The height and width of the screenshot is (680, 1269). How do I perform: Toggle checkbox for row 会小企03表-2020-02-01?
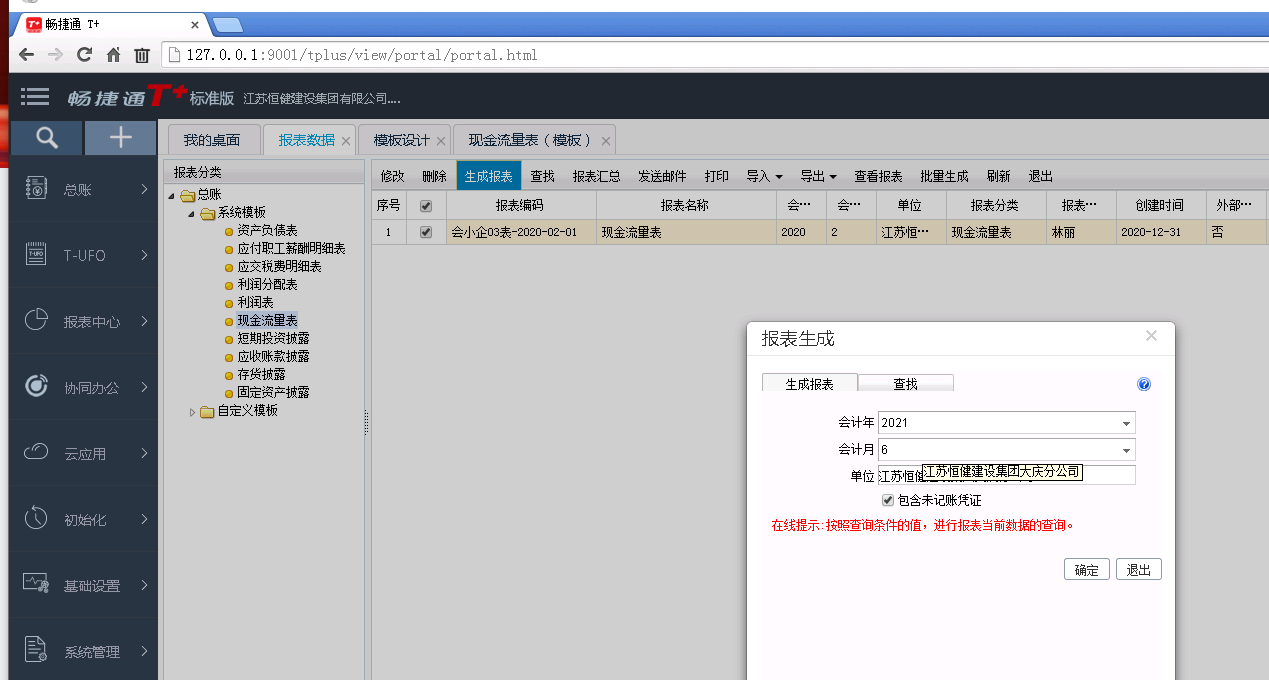click(426, 232)
